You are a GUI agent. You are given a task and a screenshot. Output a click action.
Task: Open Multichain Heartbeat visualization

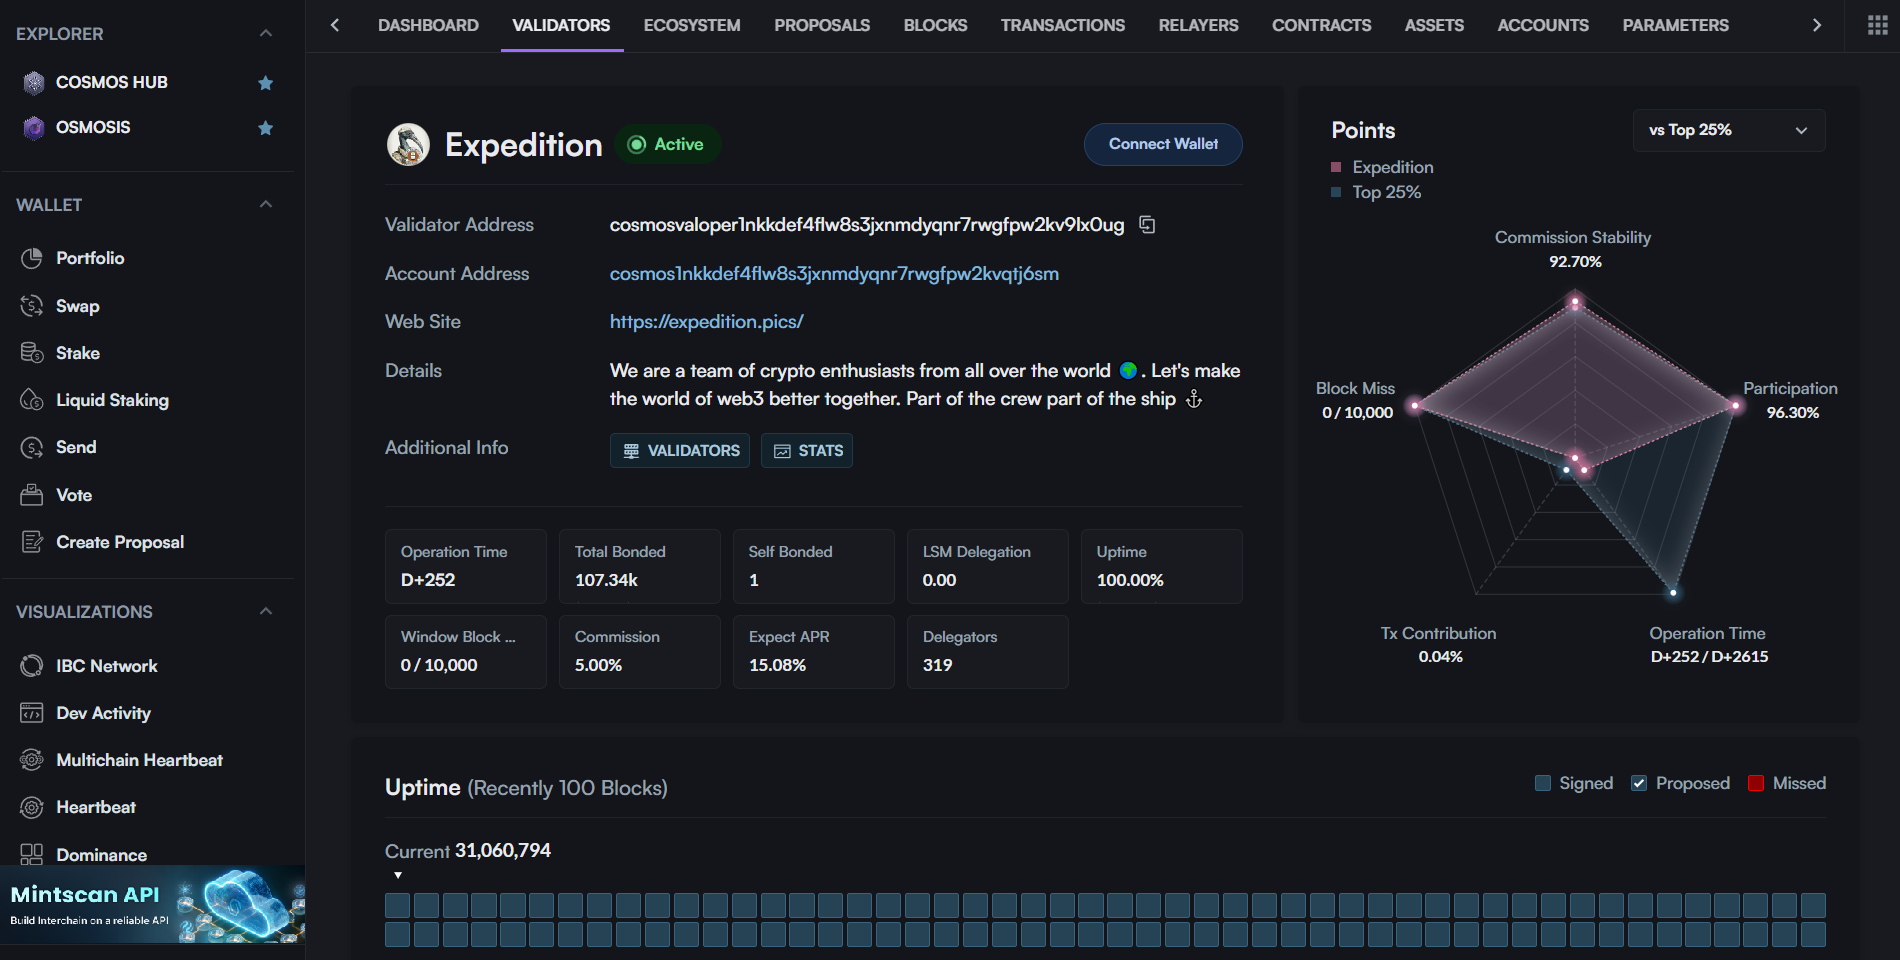139,760
